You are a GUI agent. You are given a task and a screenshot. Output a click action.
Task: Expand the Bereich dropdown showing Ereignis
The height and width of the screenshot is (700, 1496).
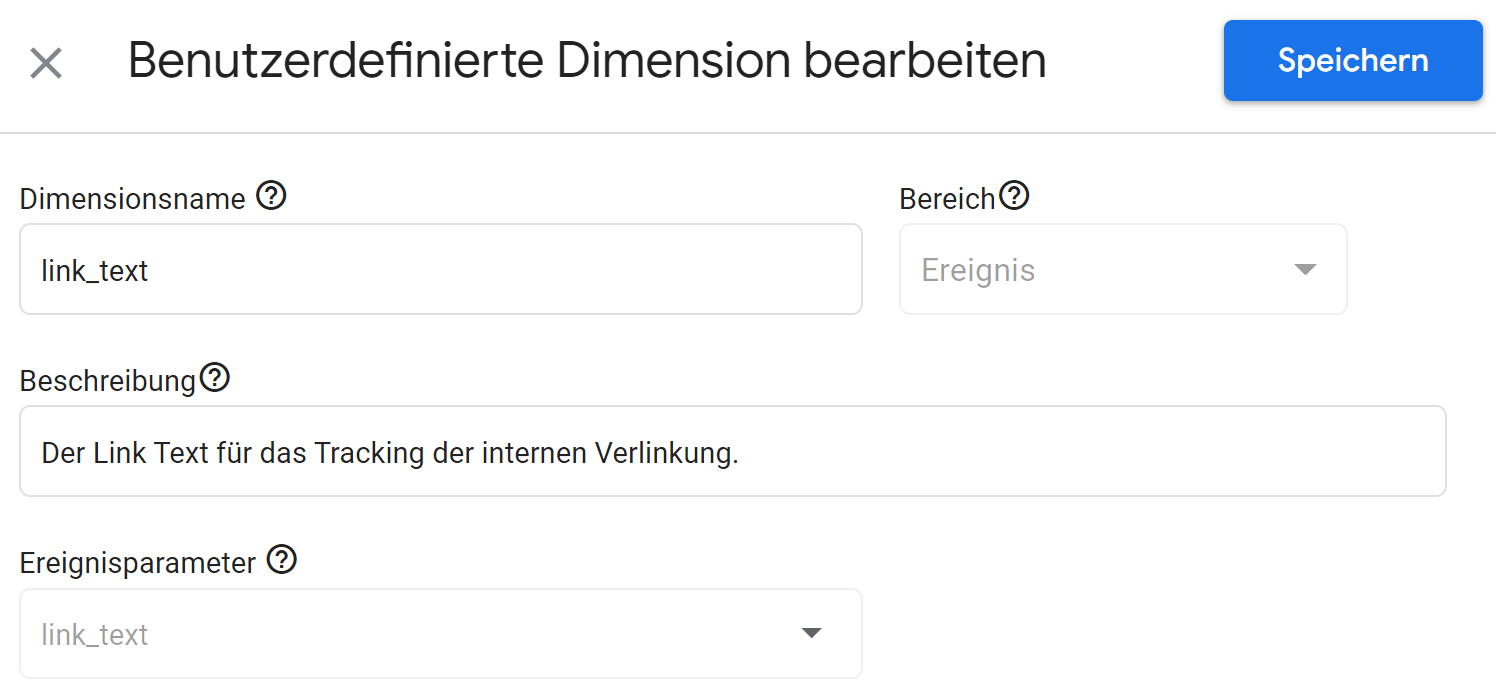point(1305,269)
